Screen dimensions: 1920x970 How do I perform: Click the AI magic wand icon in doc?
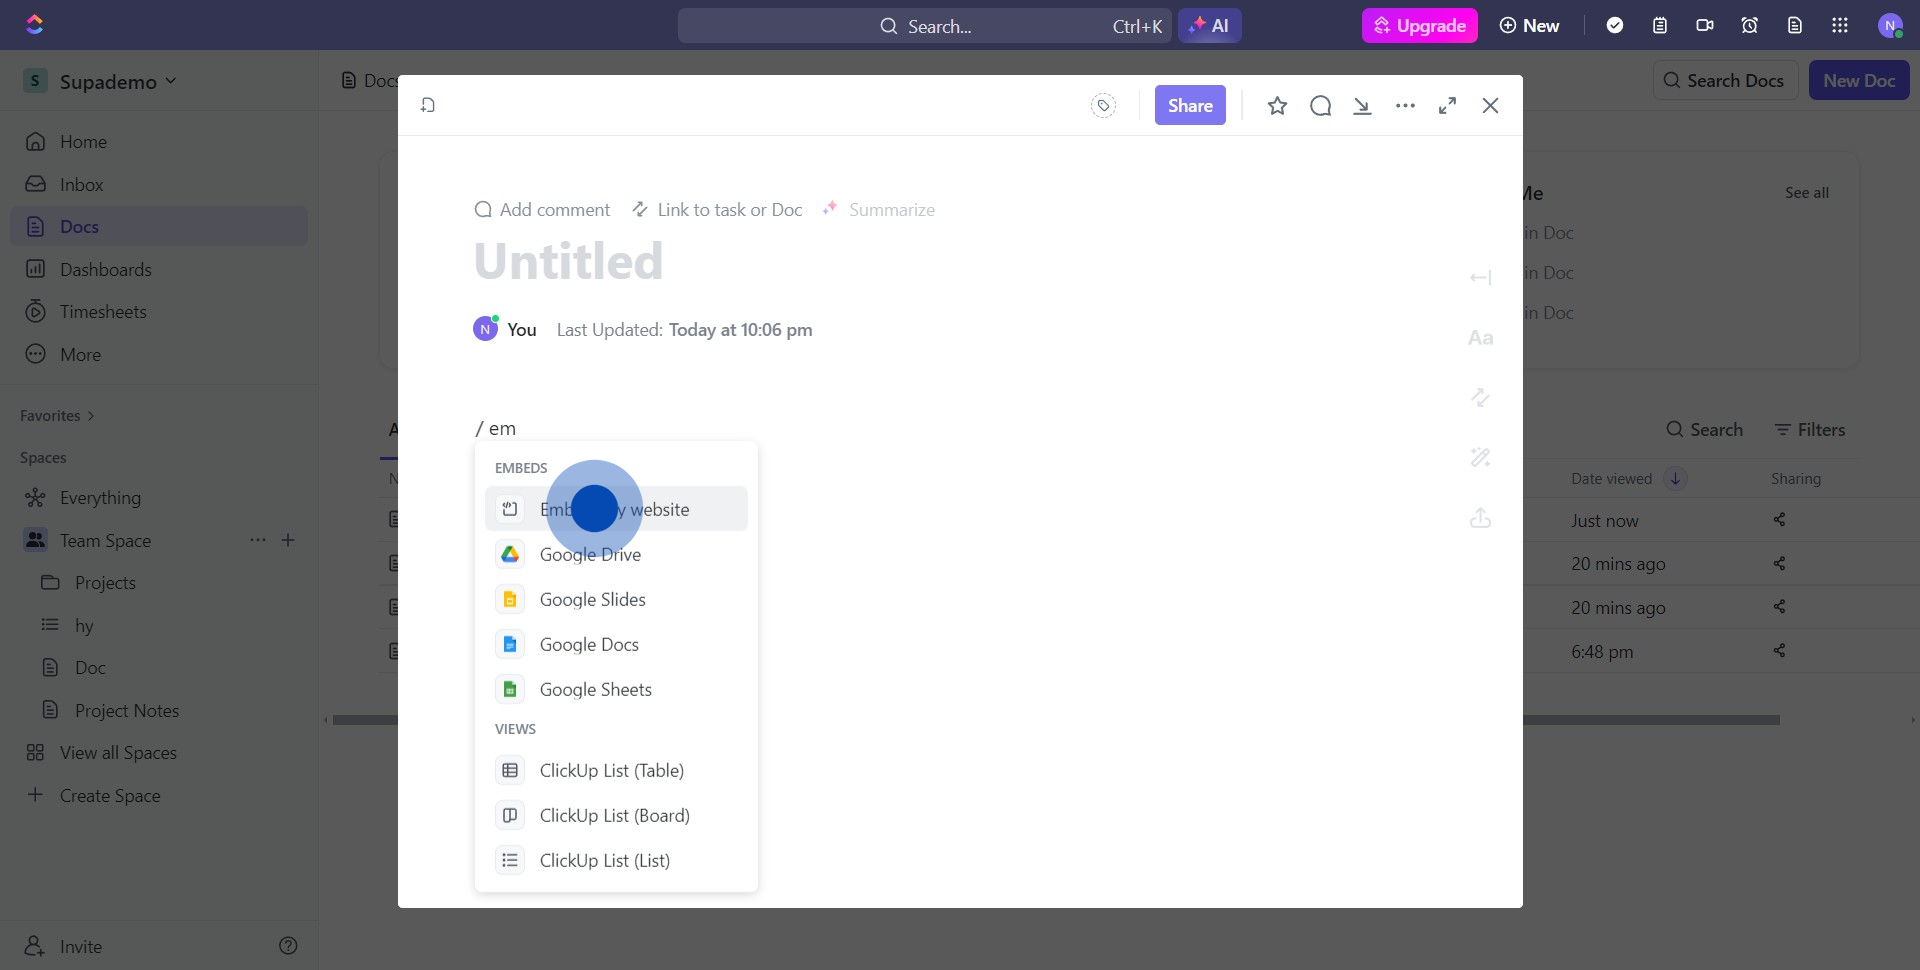tap(1480, 457)
